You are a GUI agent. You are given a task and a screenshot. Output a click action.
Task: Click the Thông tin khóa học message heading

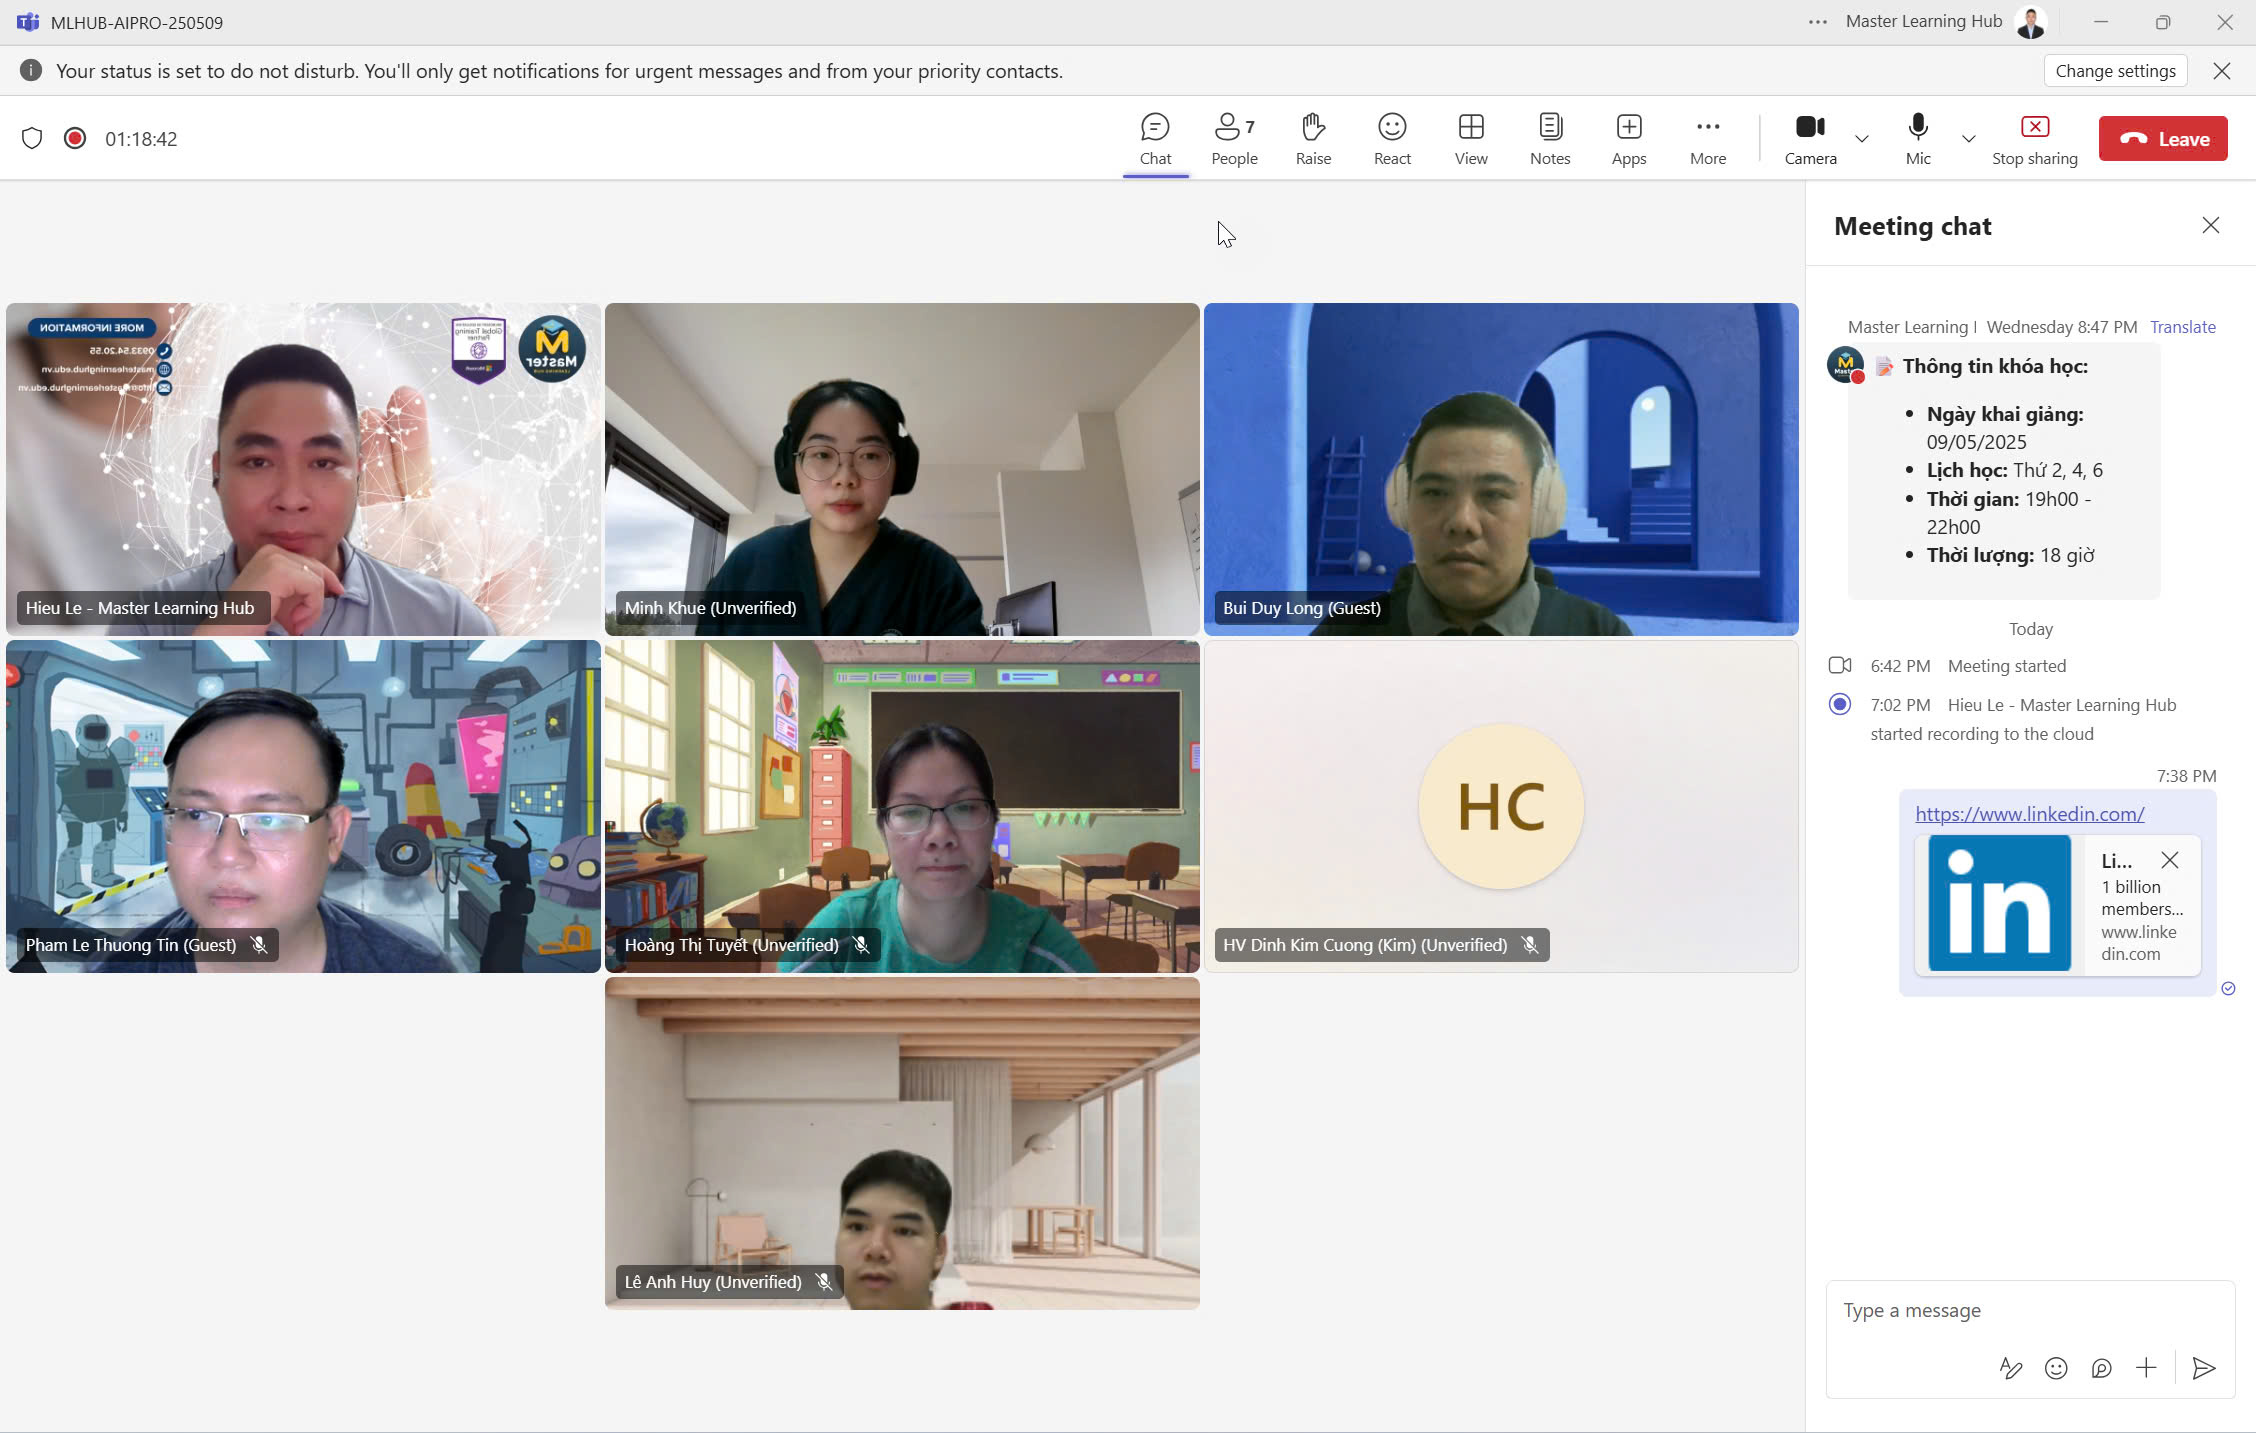pos(1995,366)
